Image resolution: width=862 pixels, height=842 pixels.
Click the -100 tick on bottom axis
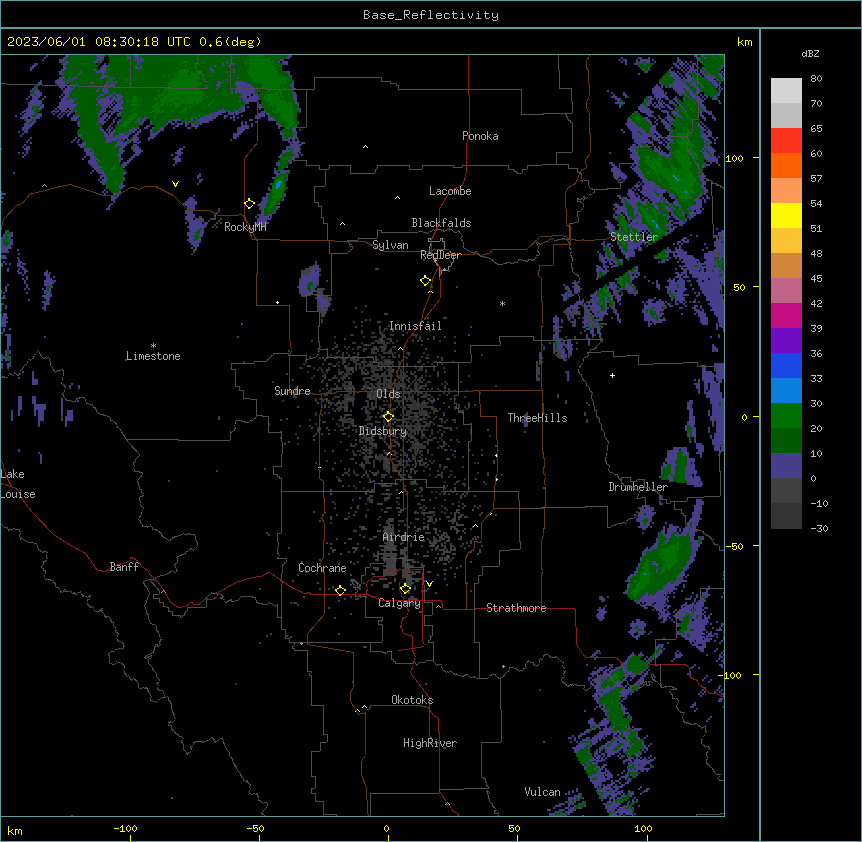pyautogui.click(x=125, y=828)
